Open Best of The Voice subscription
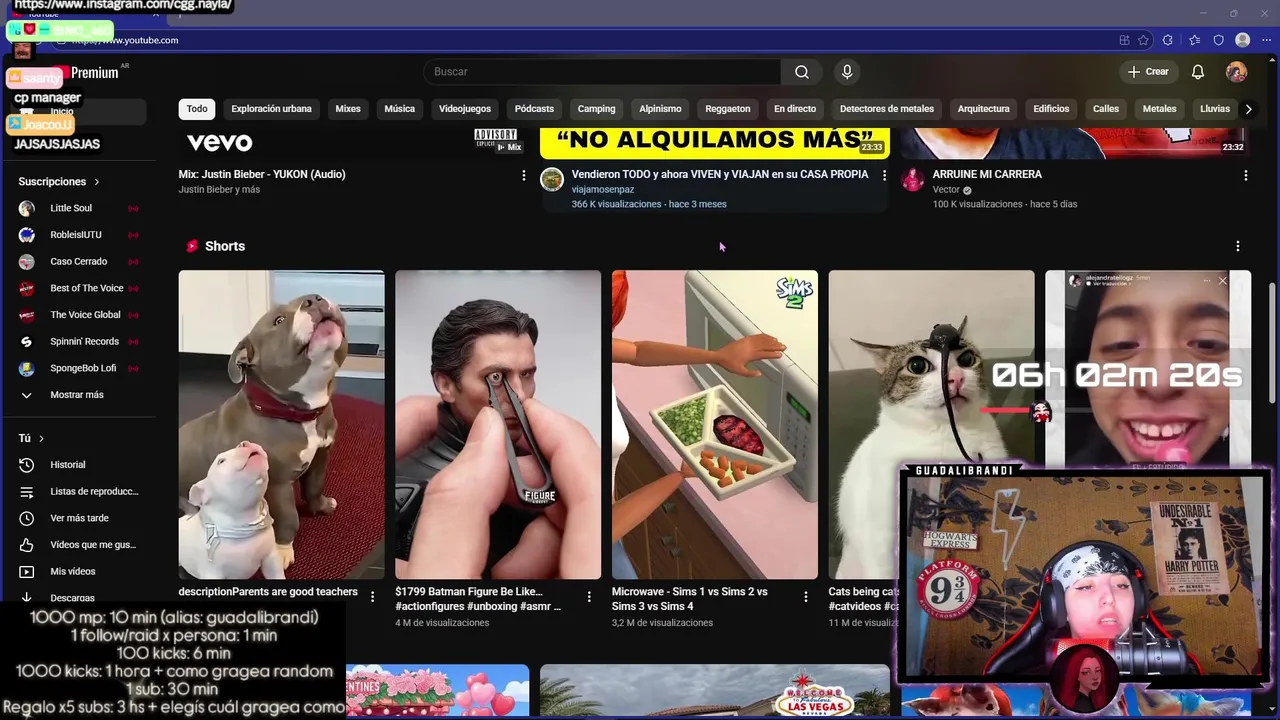This screenshot has width=1280, height=720. coord(80,288)
